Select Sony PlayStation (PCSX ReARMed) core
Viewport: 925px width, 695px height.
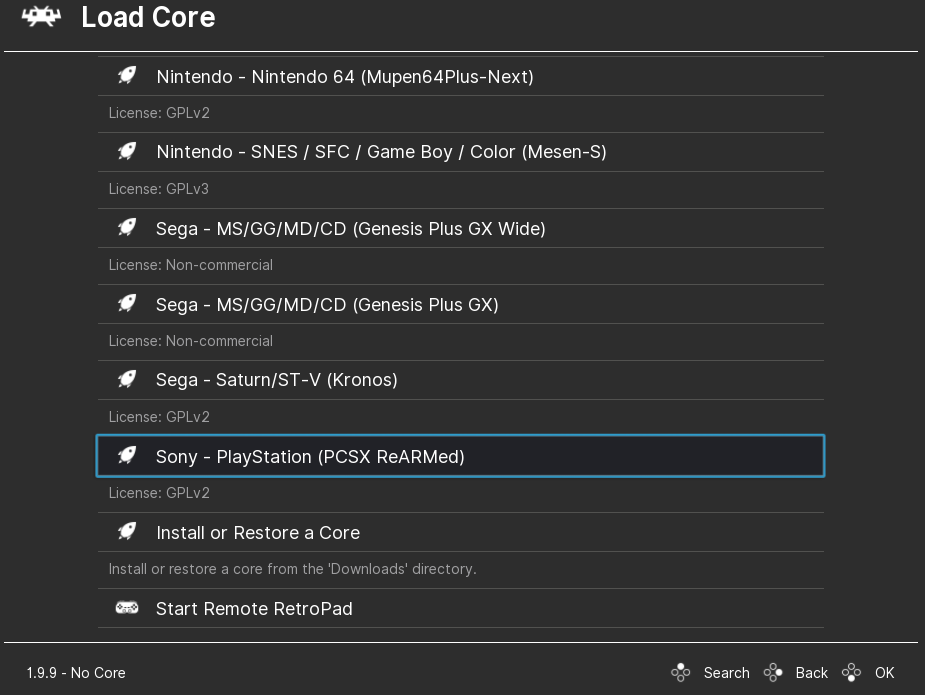310,456
